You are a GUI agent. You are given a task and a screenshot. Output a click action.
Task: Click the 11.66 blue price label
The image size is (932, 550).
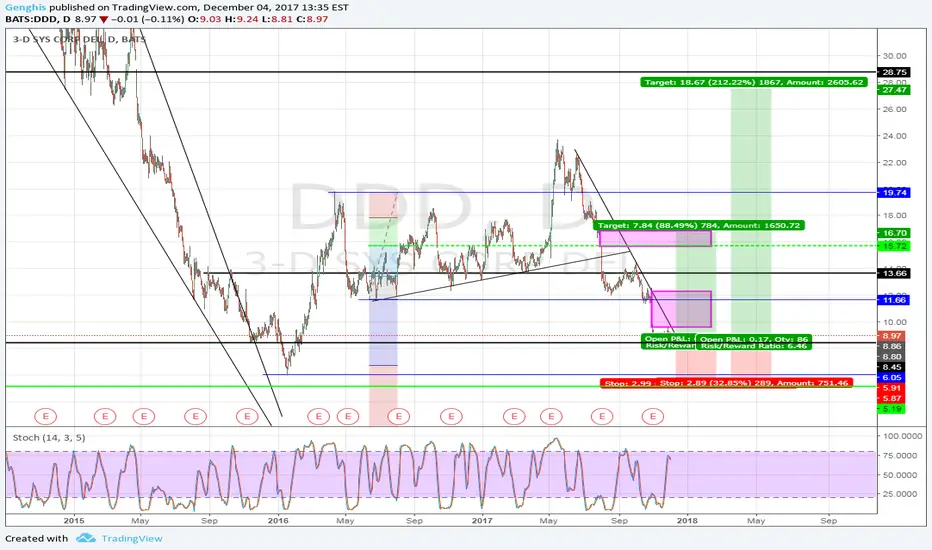coord(894,300)
